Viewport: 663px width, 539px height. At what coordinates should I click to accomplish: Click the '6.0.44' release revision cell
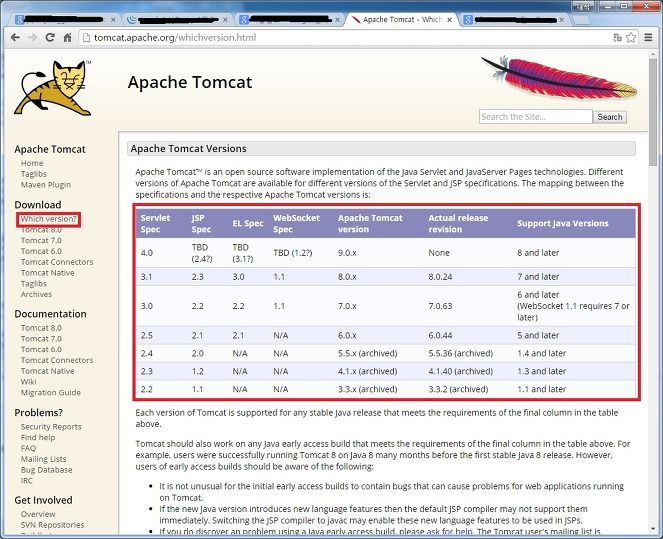pyautogui.click(x=440, y=335)
